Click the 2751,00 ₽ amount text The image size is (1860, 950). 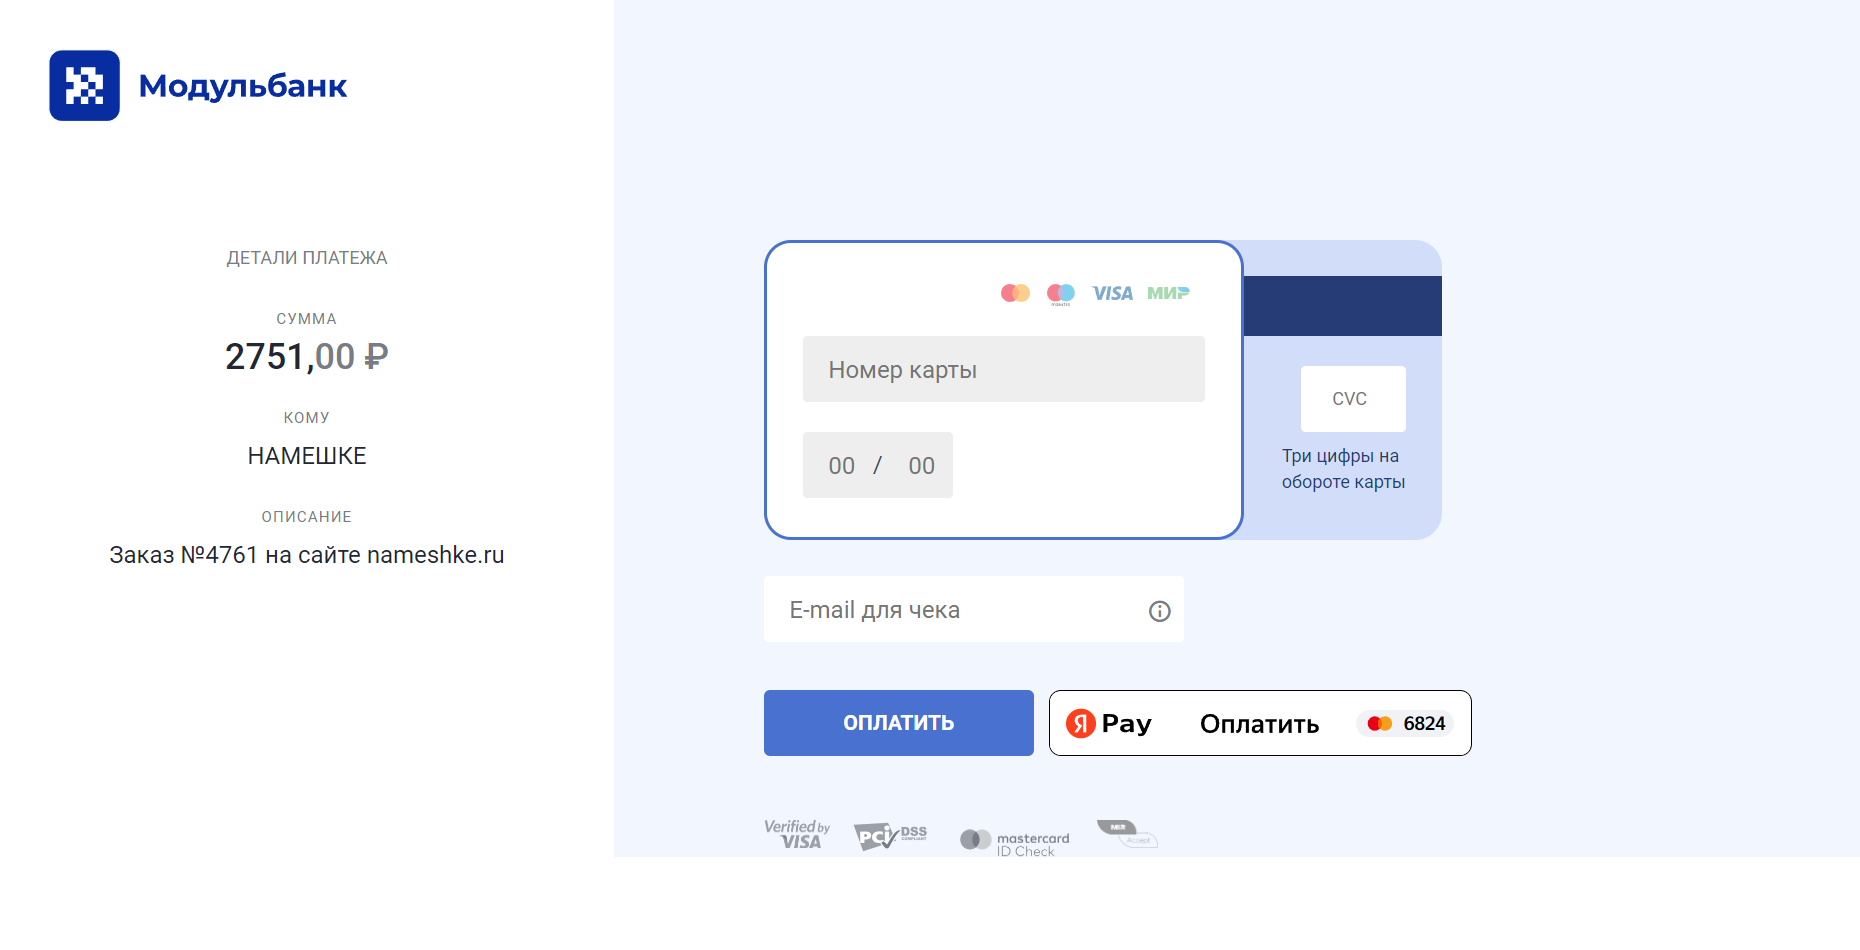point(307,356)
